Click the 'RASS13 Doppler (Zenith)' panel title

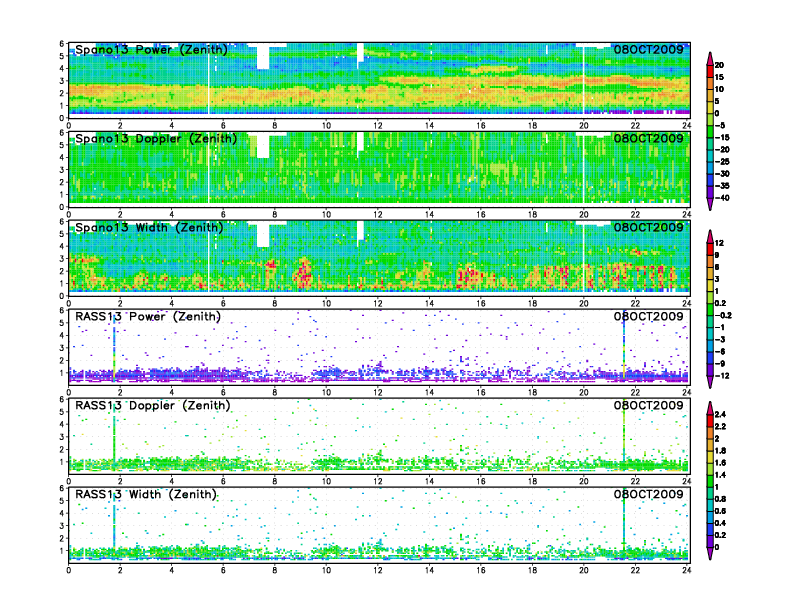tap(153, 405)
